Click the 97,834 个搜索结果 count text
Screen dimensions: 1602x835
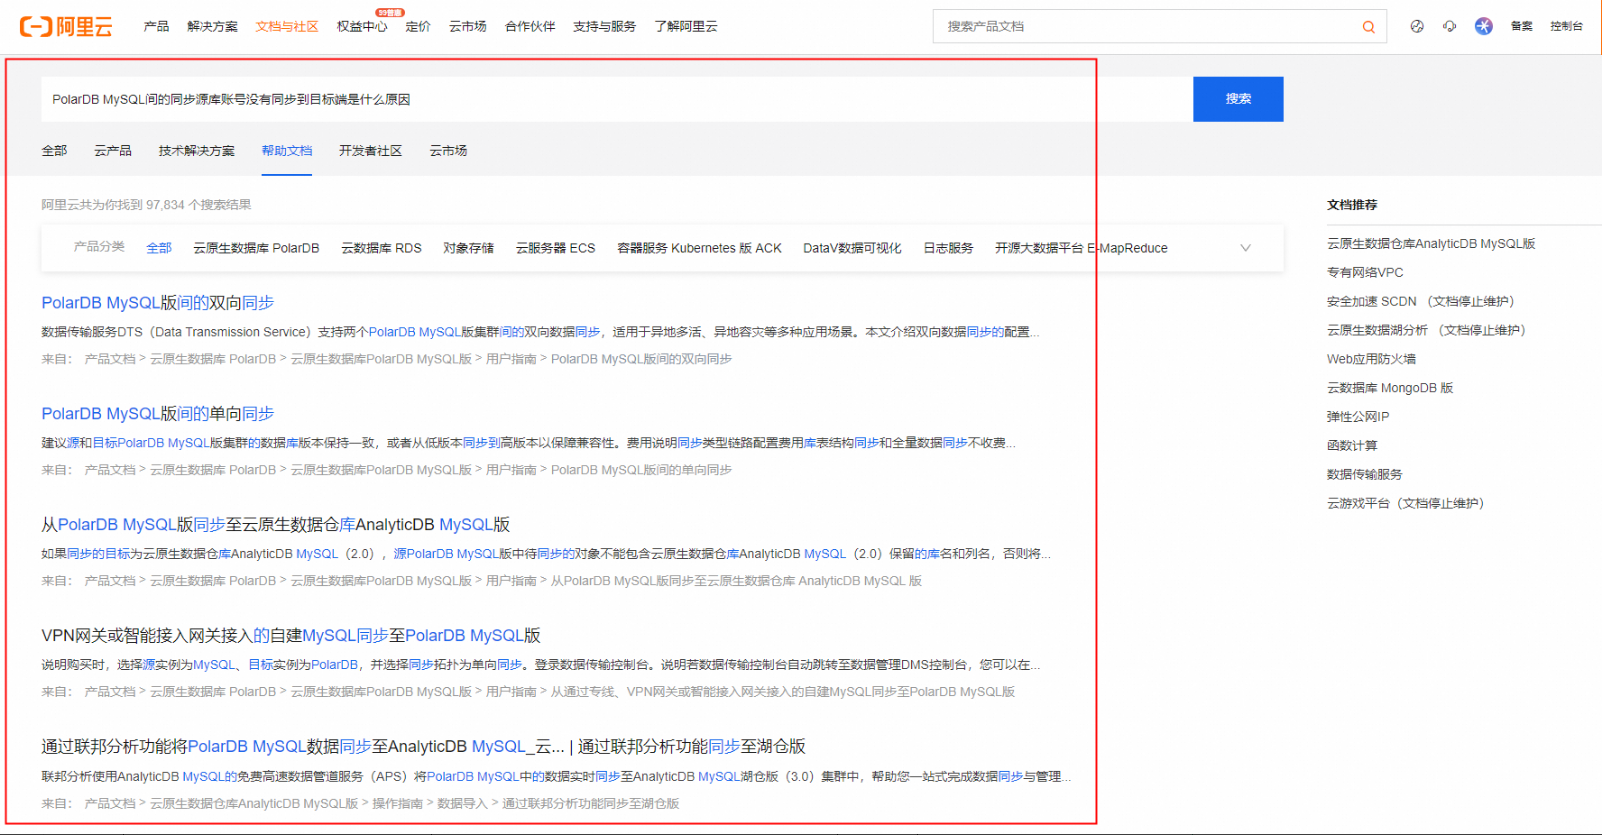coord(198,205)
